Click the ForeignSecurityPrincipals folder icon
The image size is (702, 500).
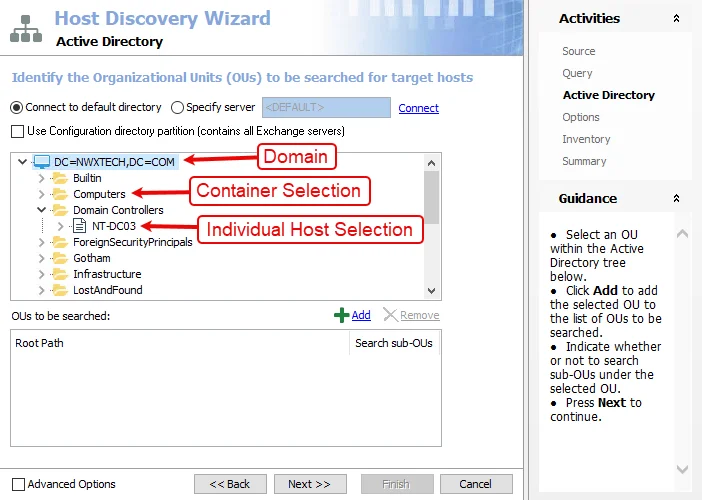pyautogui.click(x=60, y=242)
